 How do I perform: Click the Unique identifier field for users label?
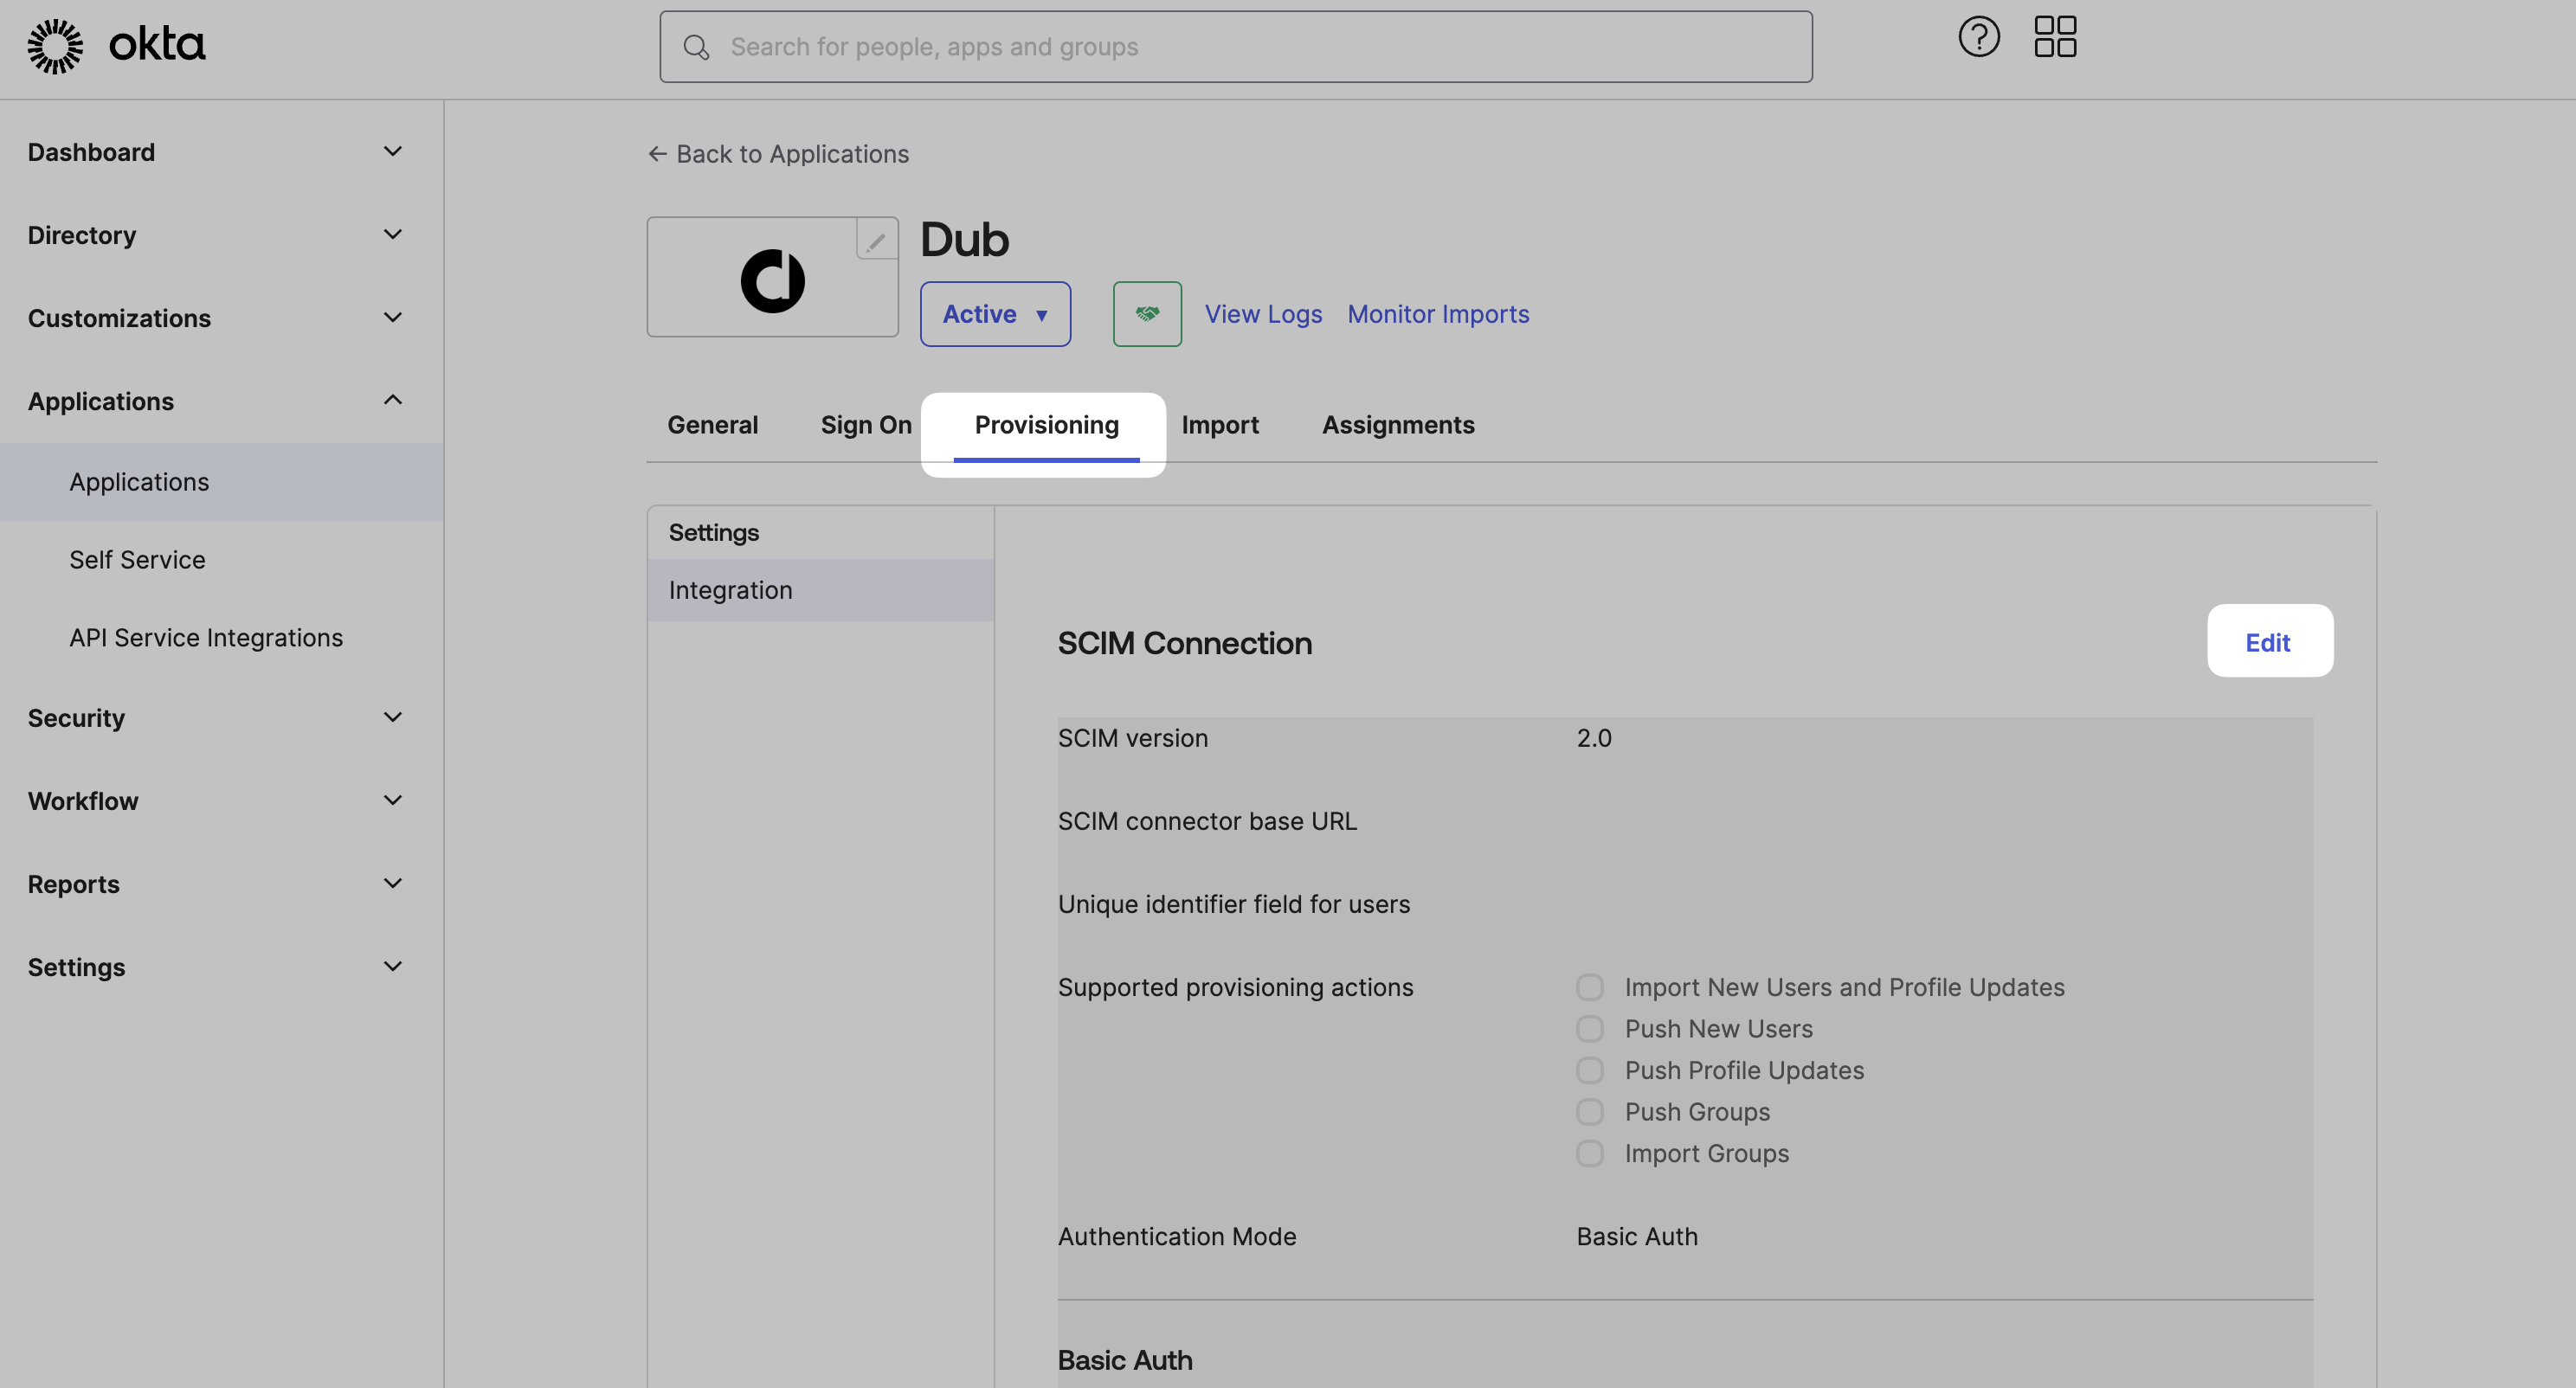(x=1234, y=904)
